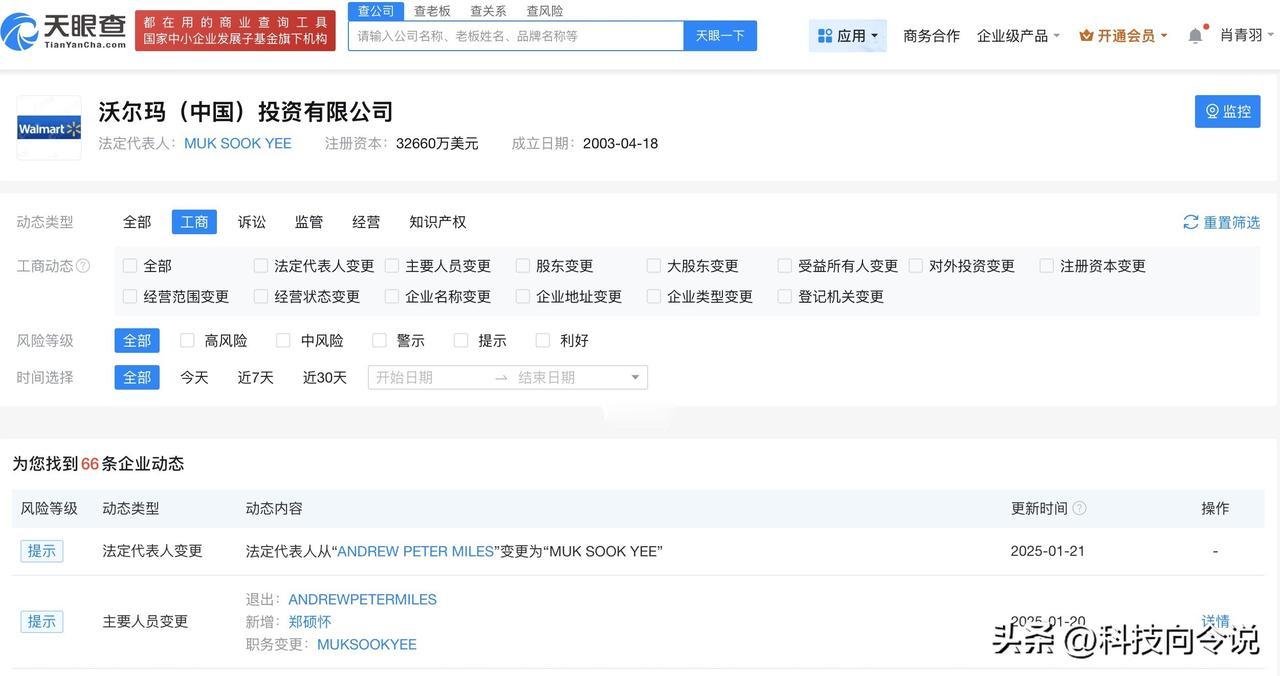The width and height of the screenshot is (1280, 676).
Task: Open the notification bell icon
Action: pyautogui.click(x=1195, y=36)
